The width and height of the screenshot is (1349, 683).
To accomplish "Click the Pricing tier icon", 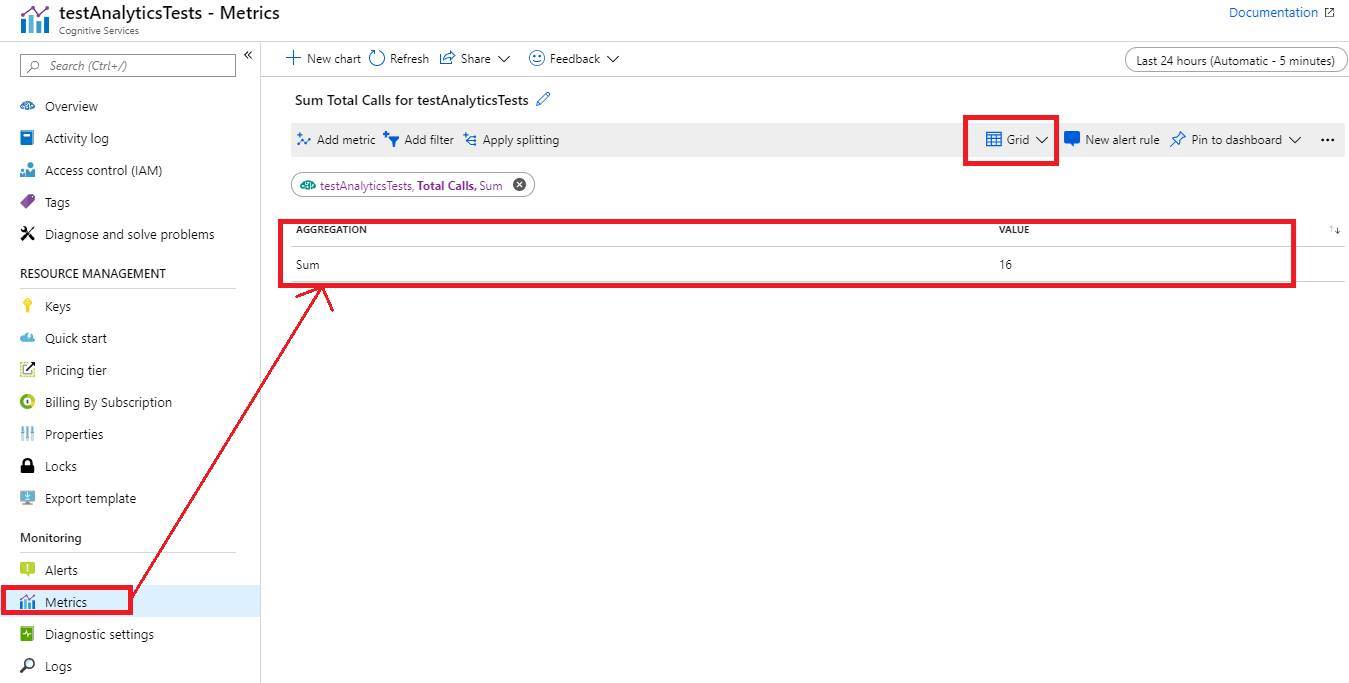I will point(27,370).
